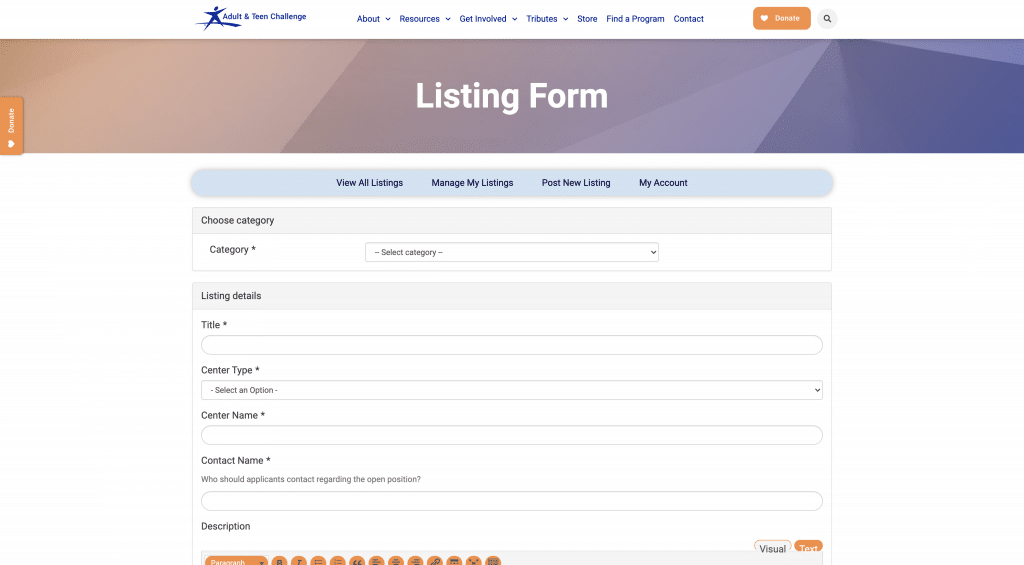Align text right in editor
This screenshot has height=565, width=1024.
coord(415,561)
